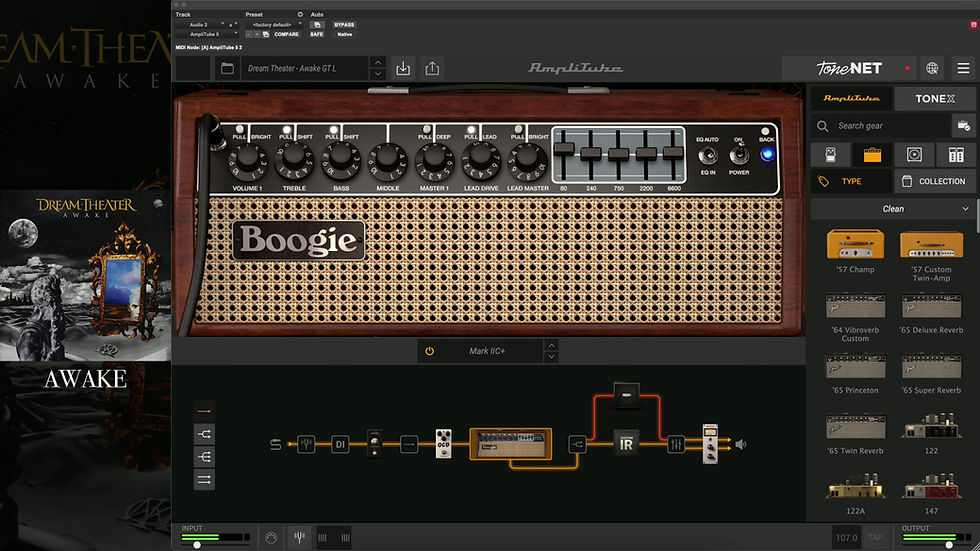Open the hamburger main menu
Viewport: 980px width, 551px height.
tap(963, 68)
